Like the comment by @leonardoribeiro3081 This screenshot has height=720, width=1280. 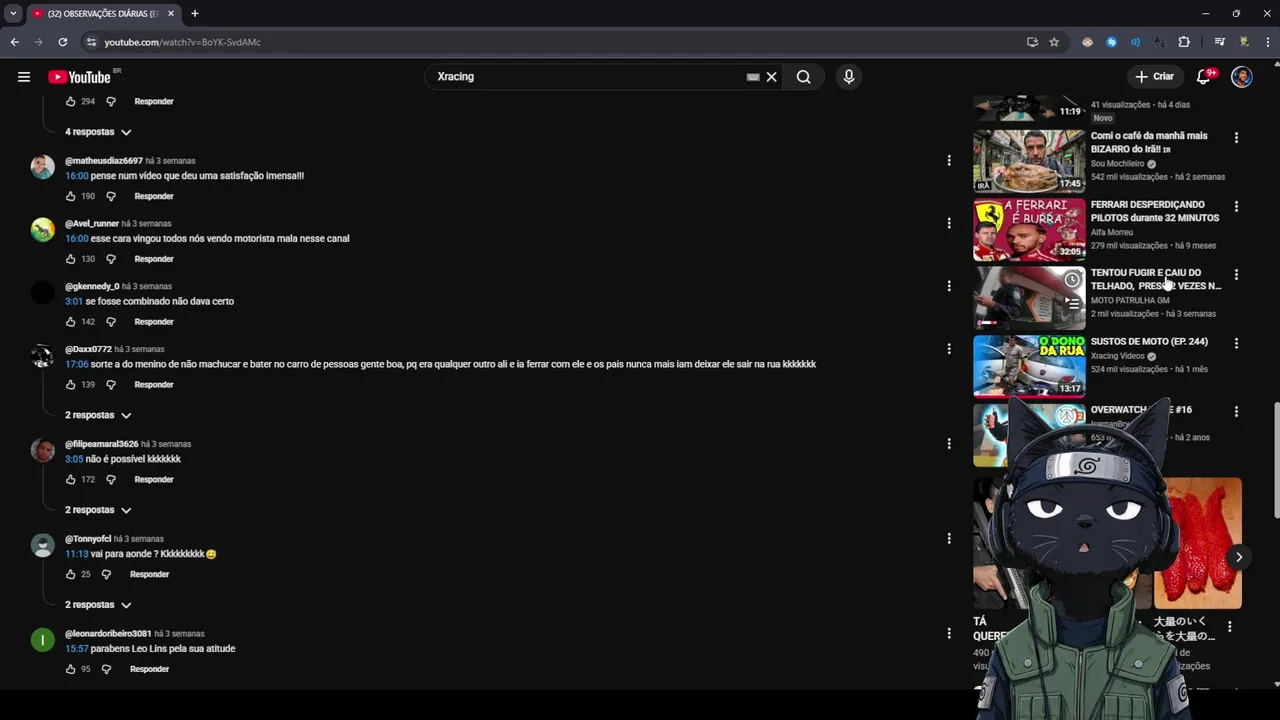point(70,670)
